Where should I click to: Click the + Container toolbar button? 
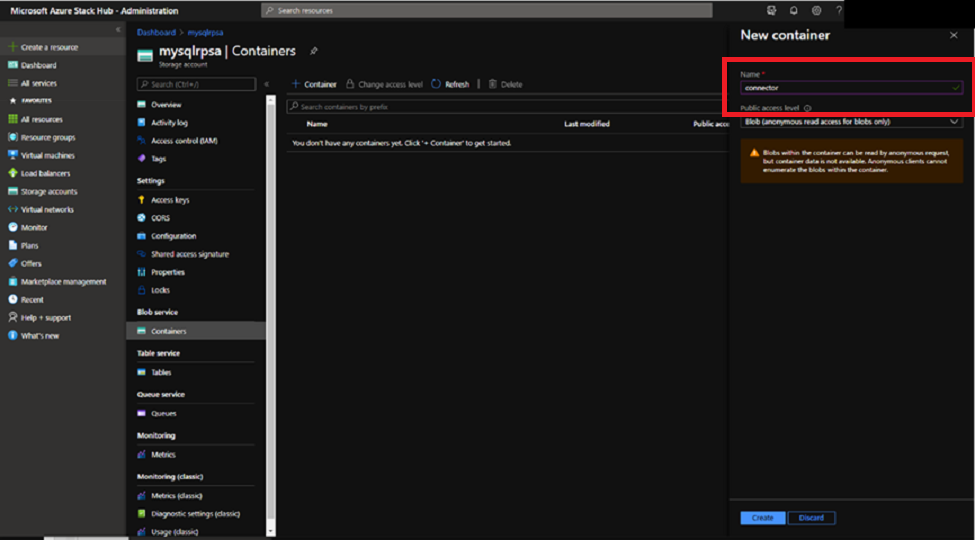click(314, 84)
